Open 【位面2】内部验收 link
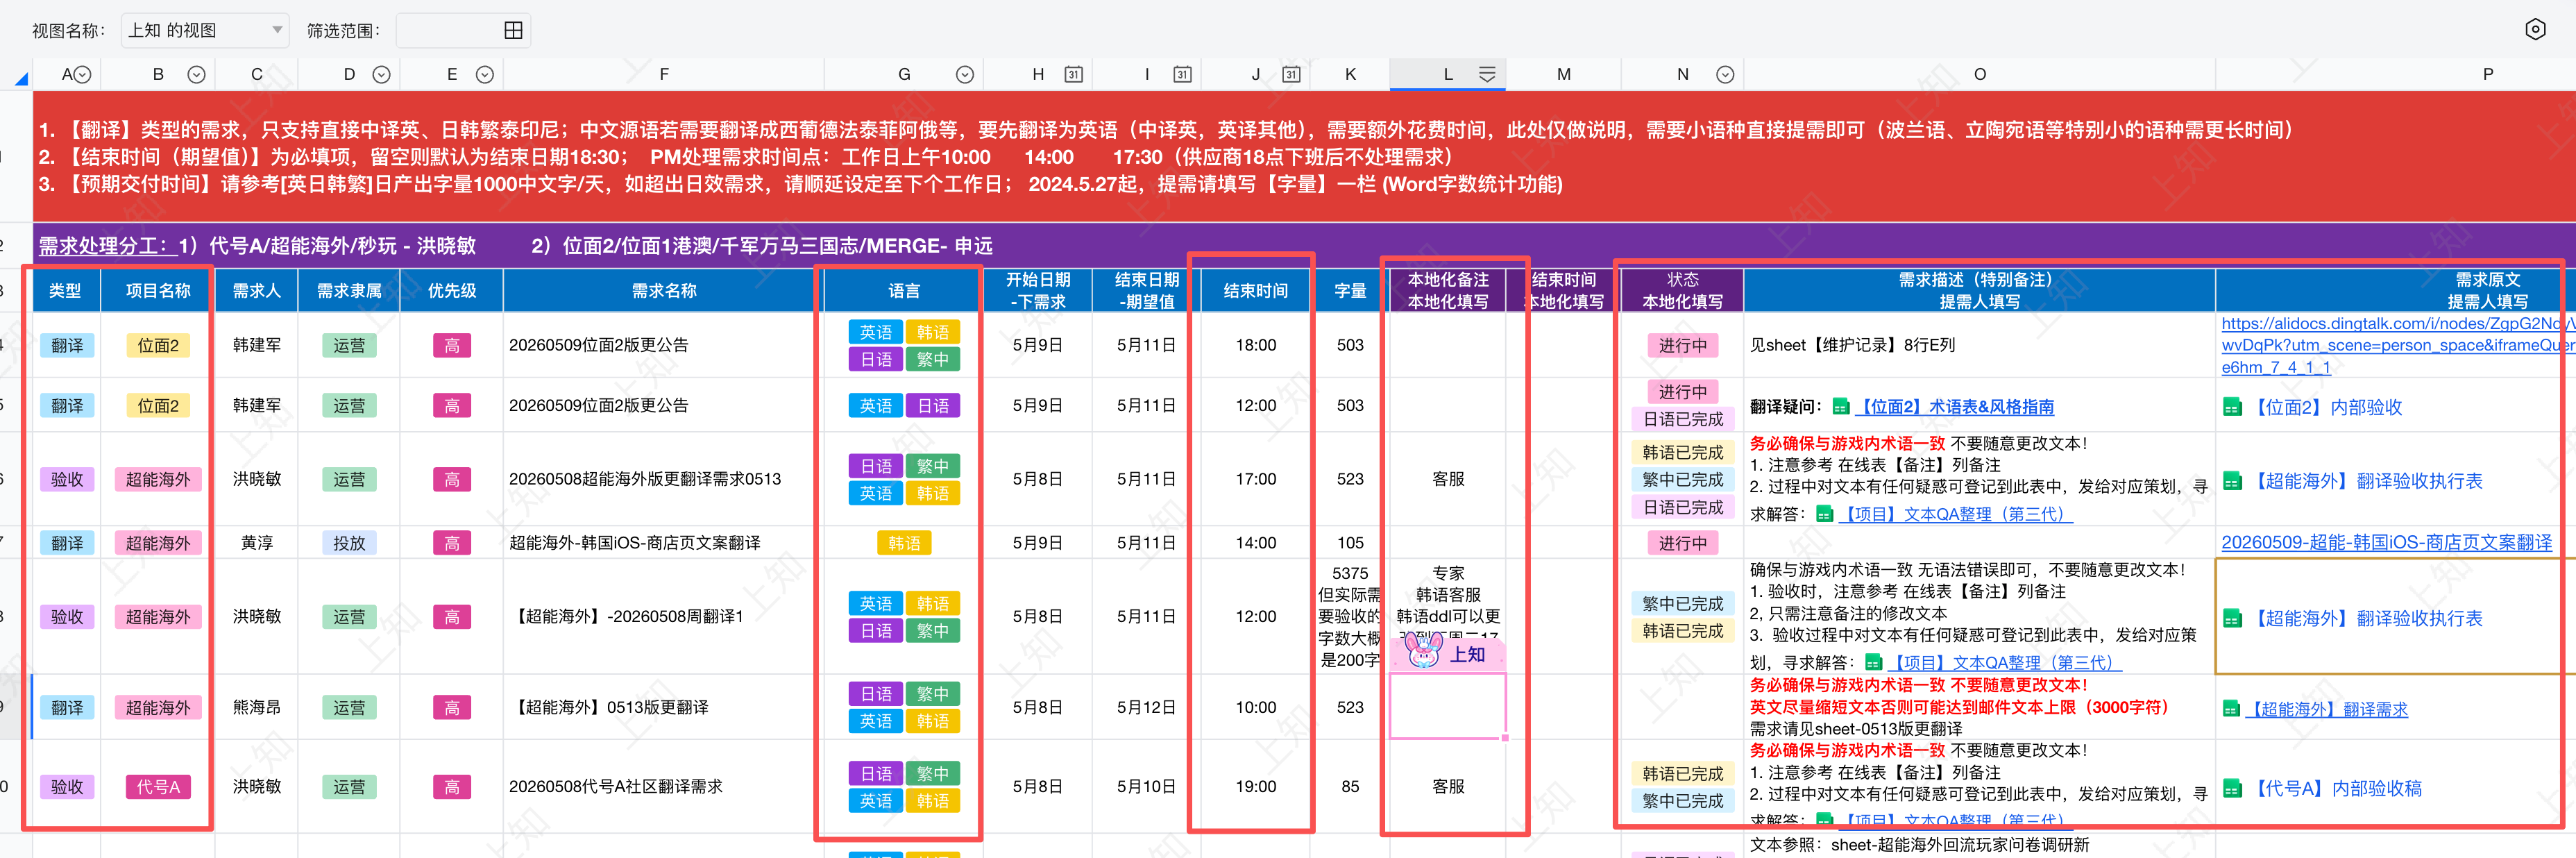 (x=2326, y=407)
